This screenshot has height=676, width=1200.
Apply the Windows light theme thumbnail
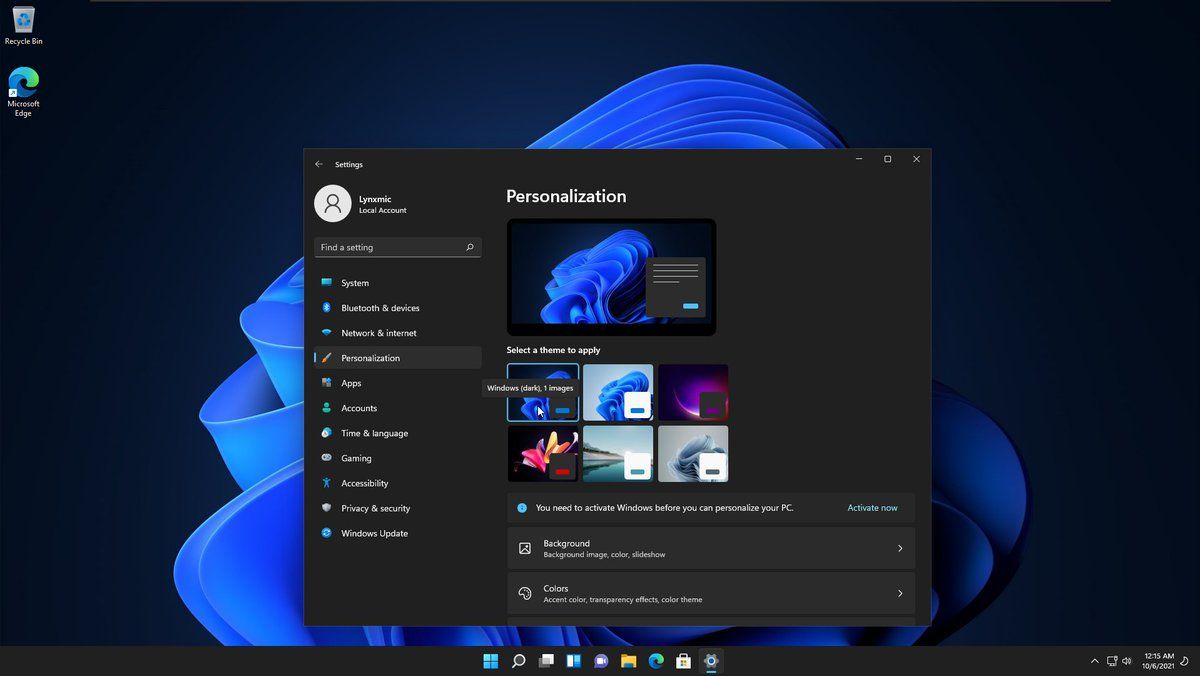[x=618, y=392]
